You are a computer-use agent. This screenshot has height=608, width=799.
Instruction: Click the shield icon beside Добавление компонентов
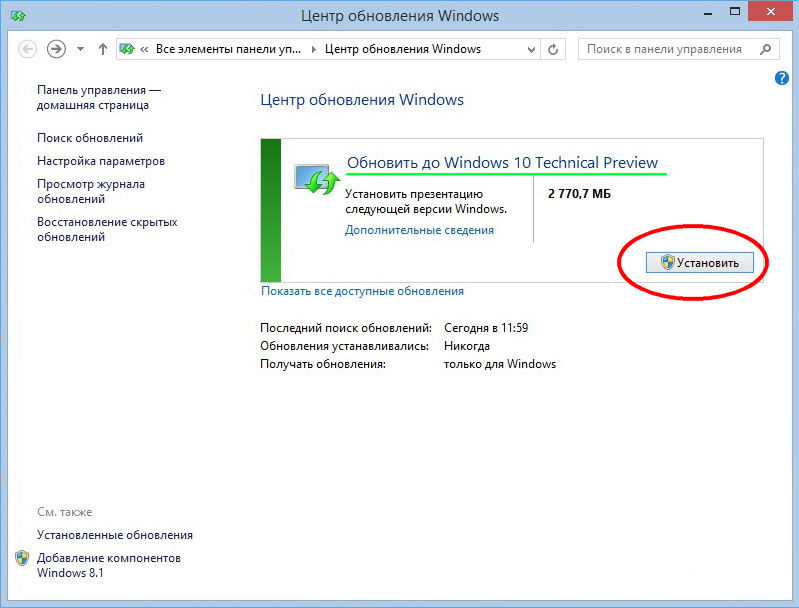pyautogui.click(x=22, y=558)
